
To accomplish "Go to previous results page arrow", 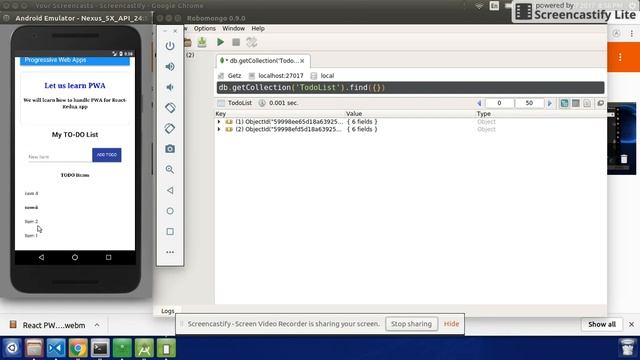I will point(479,103).
